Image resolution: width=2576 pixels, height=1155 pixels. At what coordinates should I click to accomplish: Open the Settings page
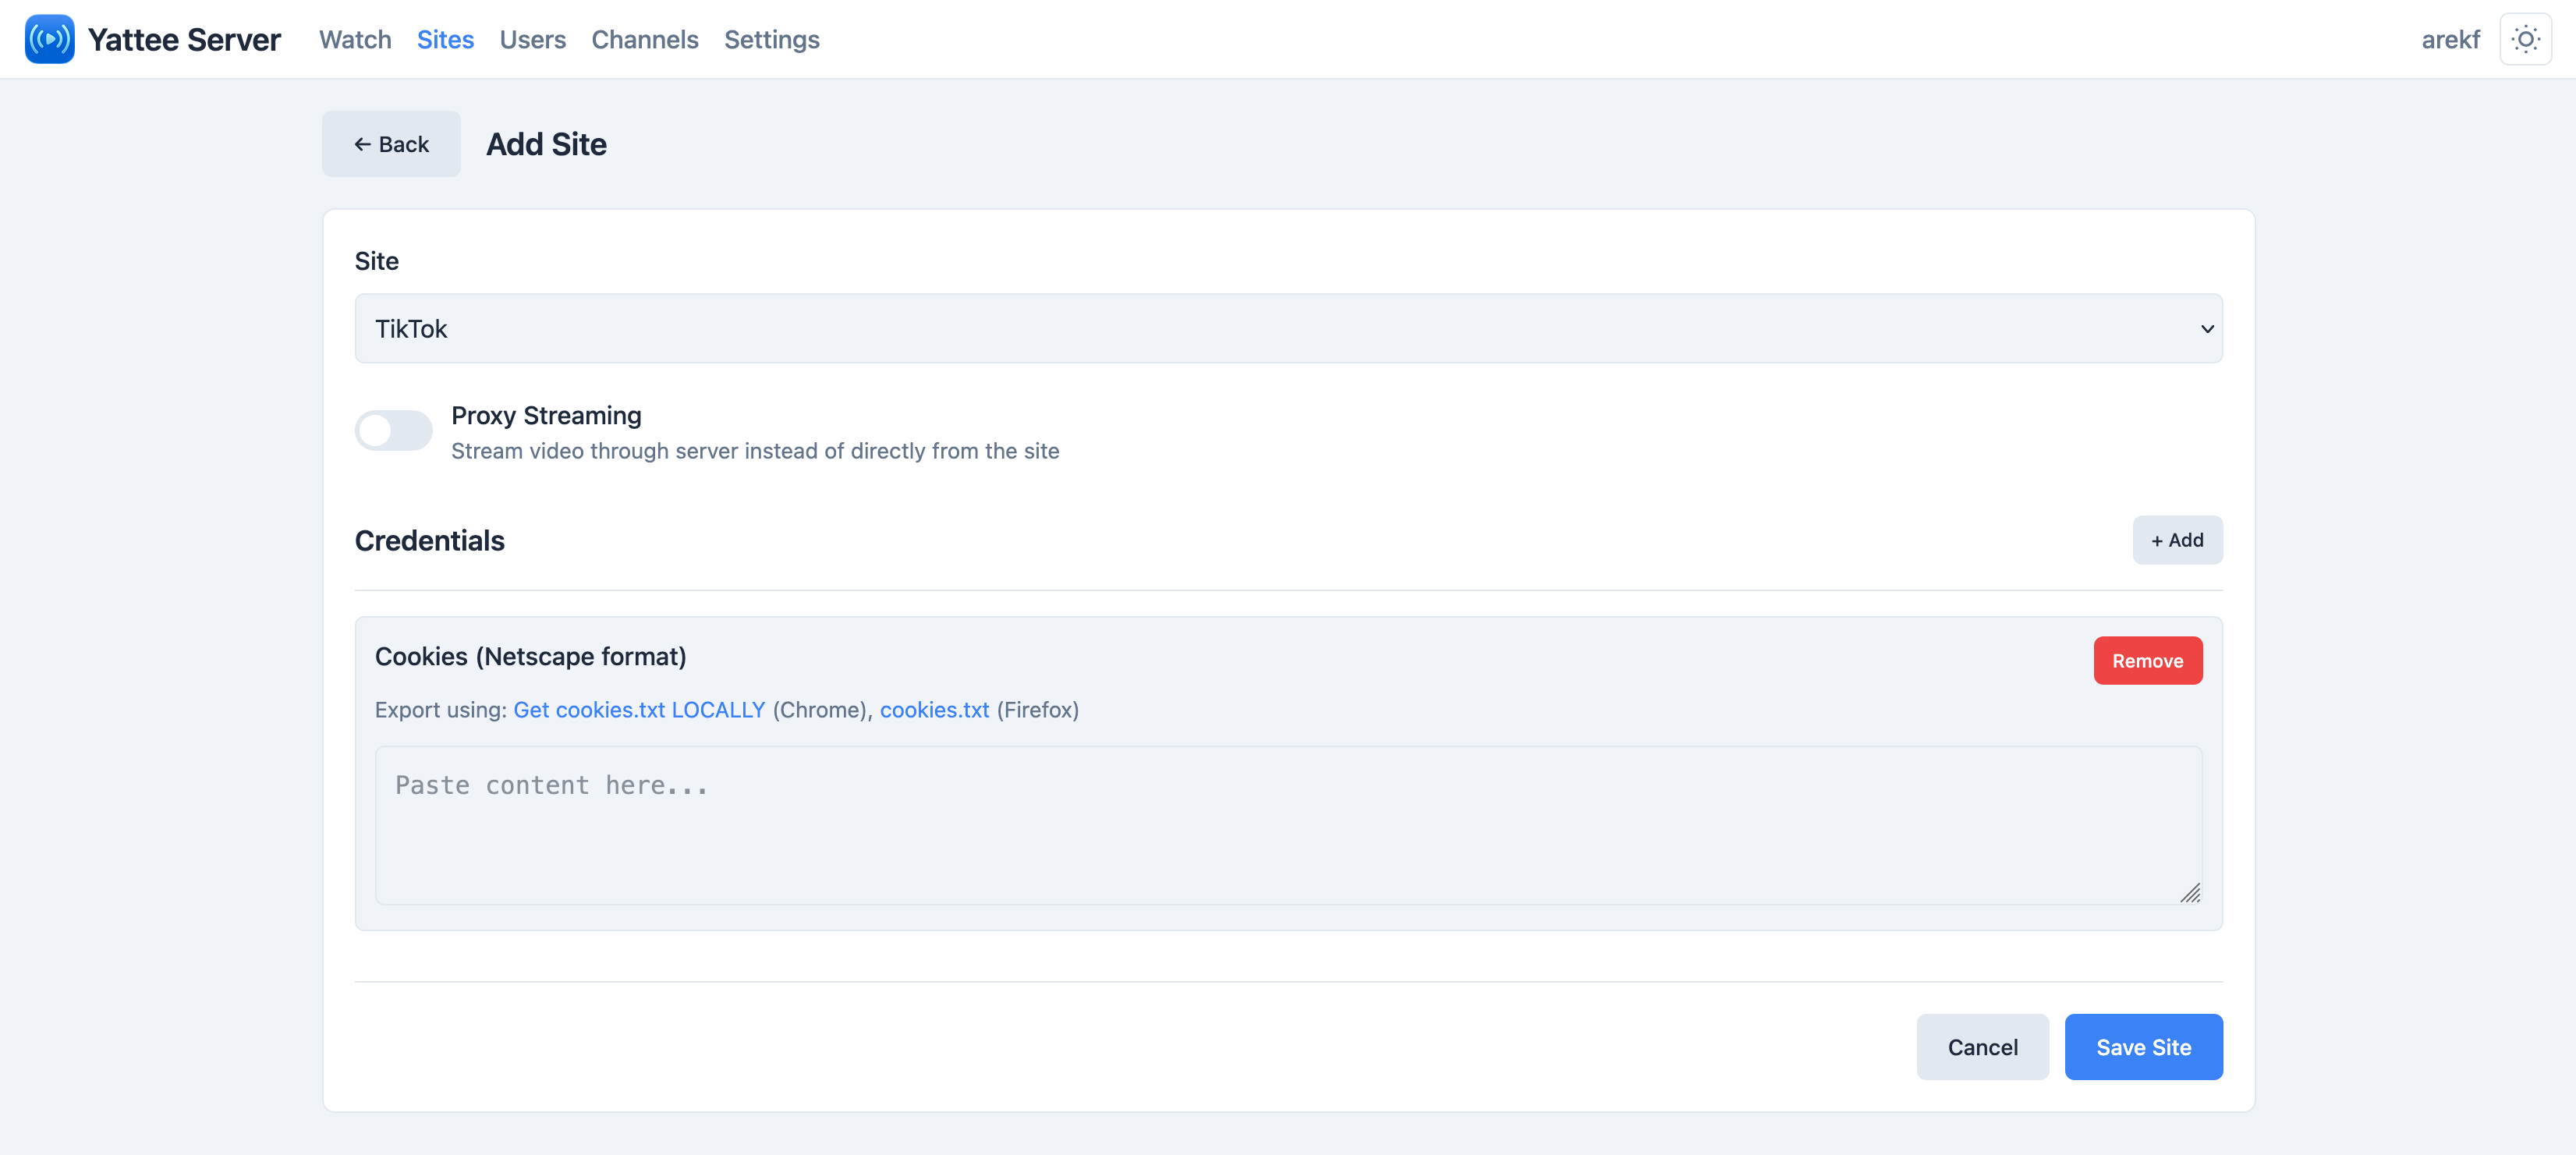[771, 39]
